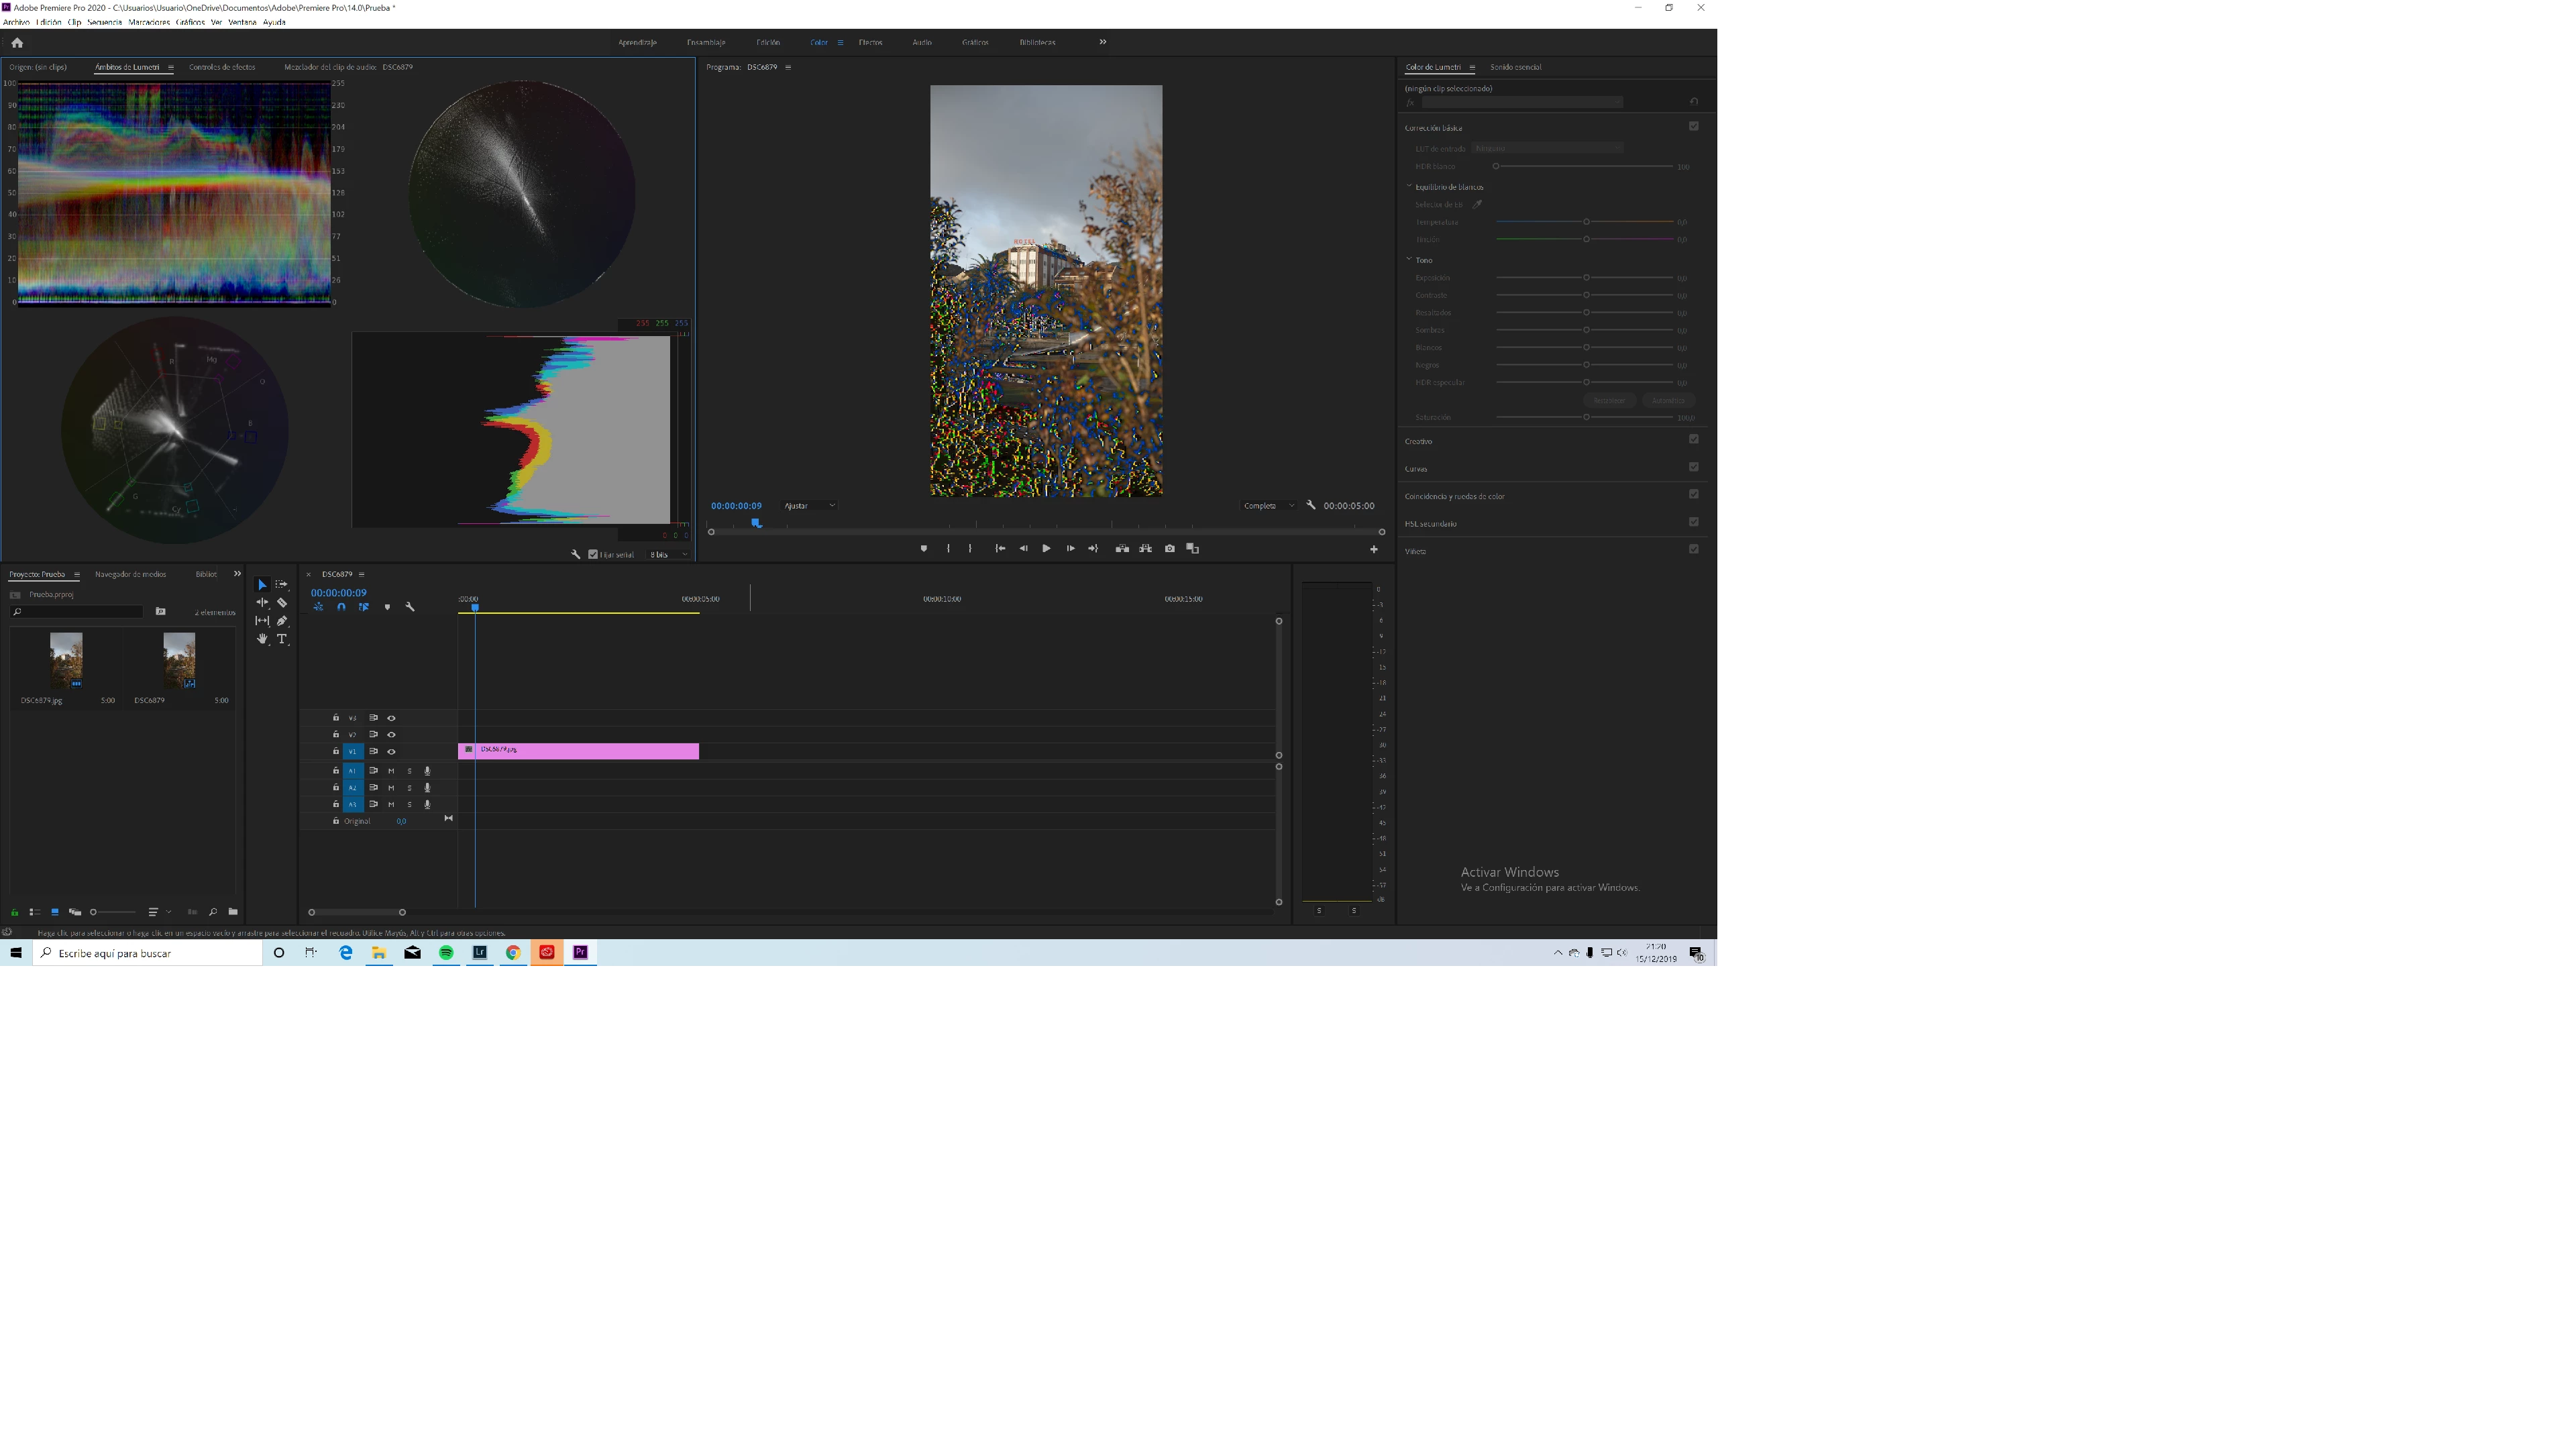Open the Ajustar zoom dropdown
This screenshot has width=2576, height=1449.
pos(809,506)
